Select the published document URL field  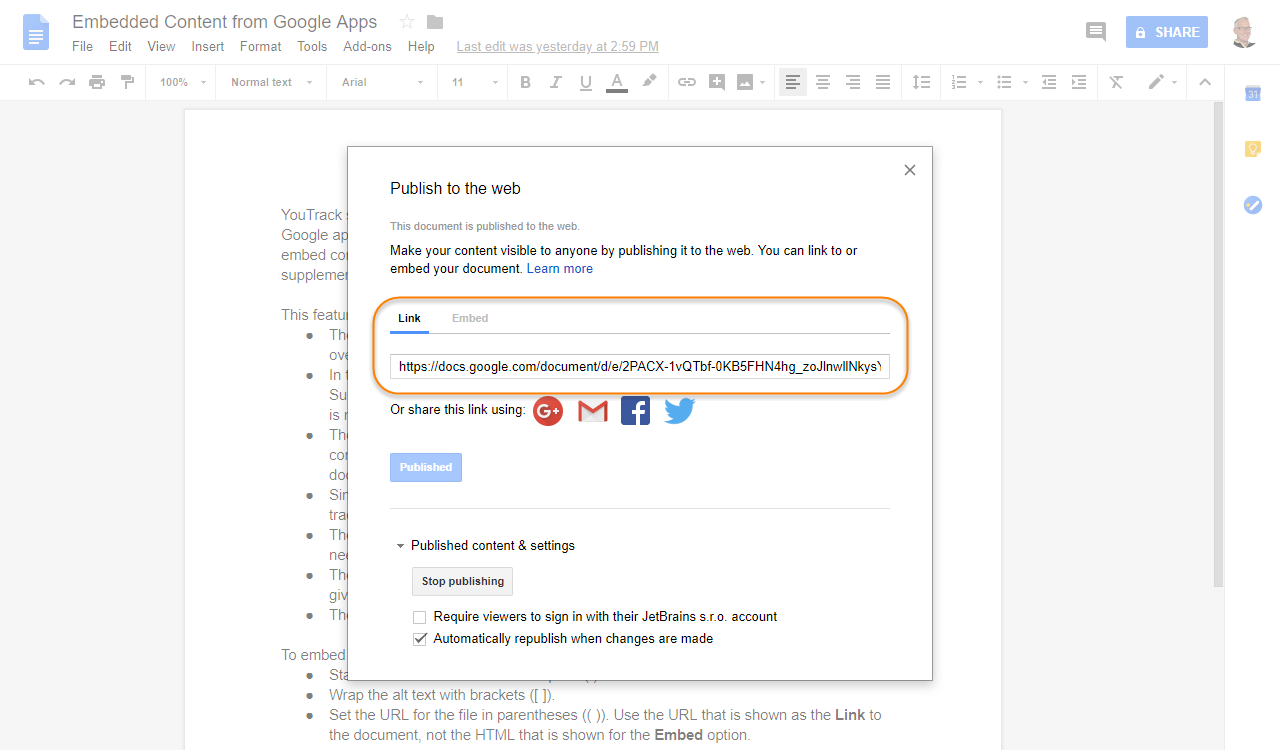[x=640, y=366]
